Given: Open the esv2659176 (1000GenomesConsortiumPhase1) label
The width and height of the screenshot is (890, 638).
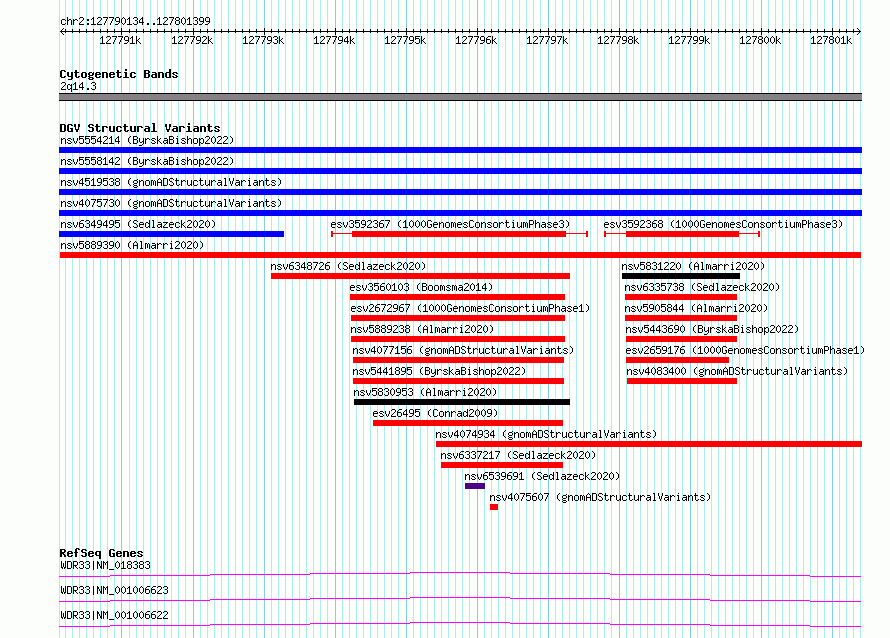Looking at the screenshot, I should point(745,350).
